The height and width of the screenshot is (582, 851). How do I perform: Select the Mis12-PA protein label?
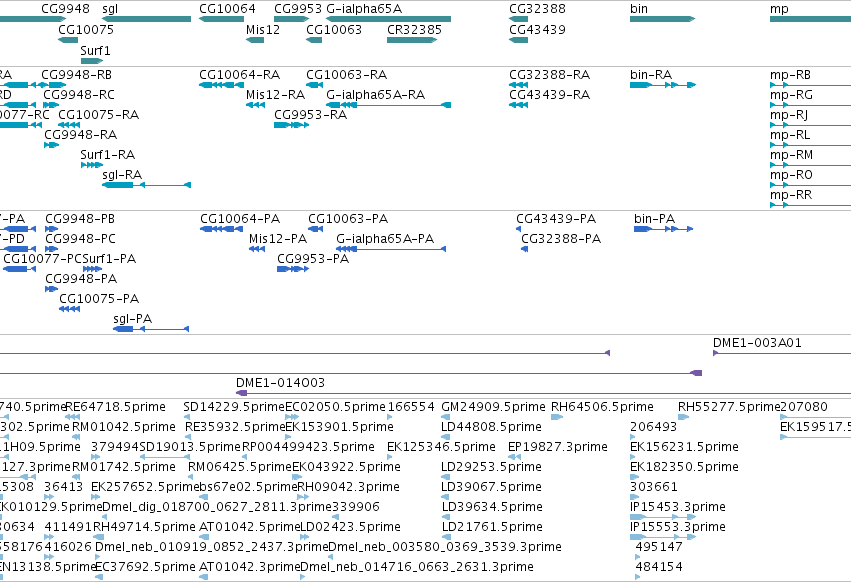point(278,239)
